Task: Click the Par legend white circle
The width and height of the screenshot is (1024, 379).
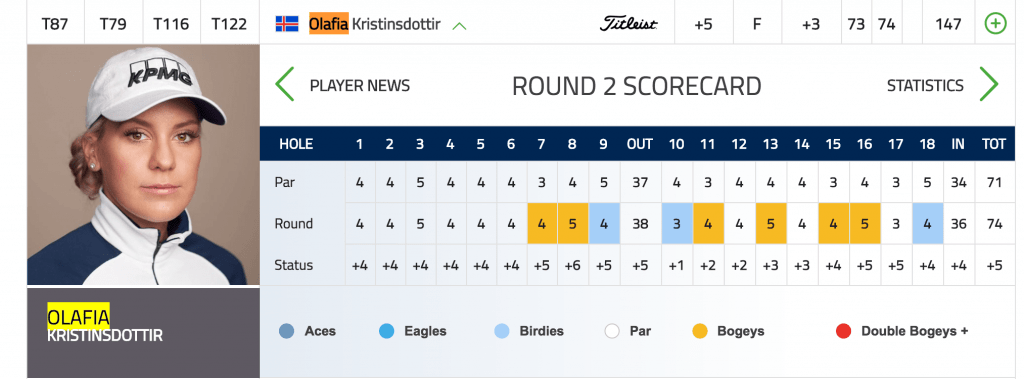Action: click(x=612, y=331)
